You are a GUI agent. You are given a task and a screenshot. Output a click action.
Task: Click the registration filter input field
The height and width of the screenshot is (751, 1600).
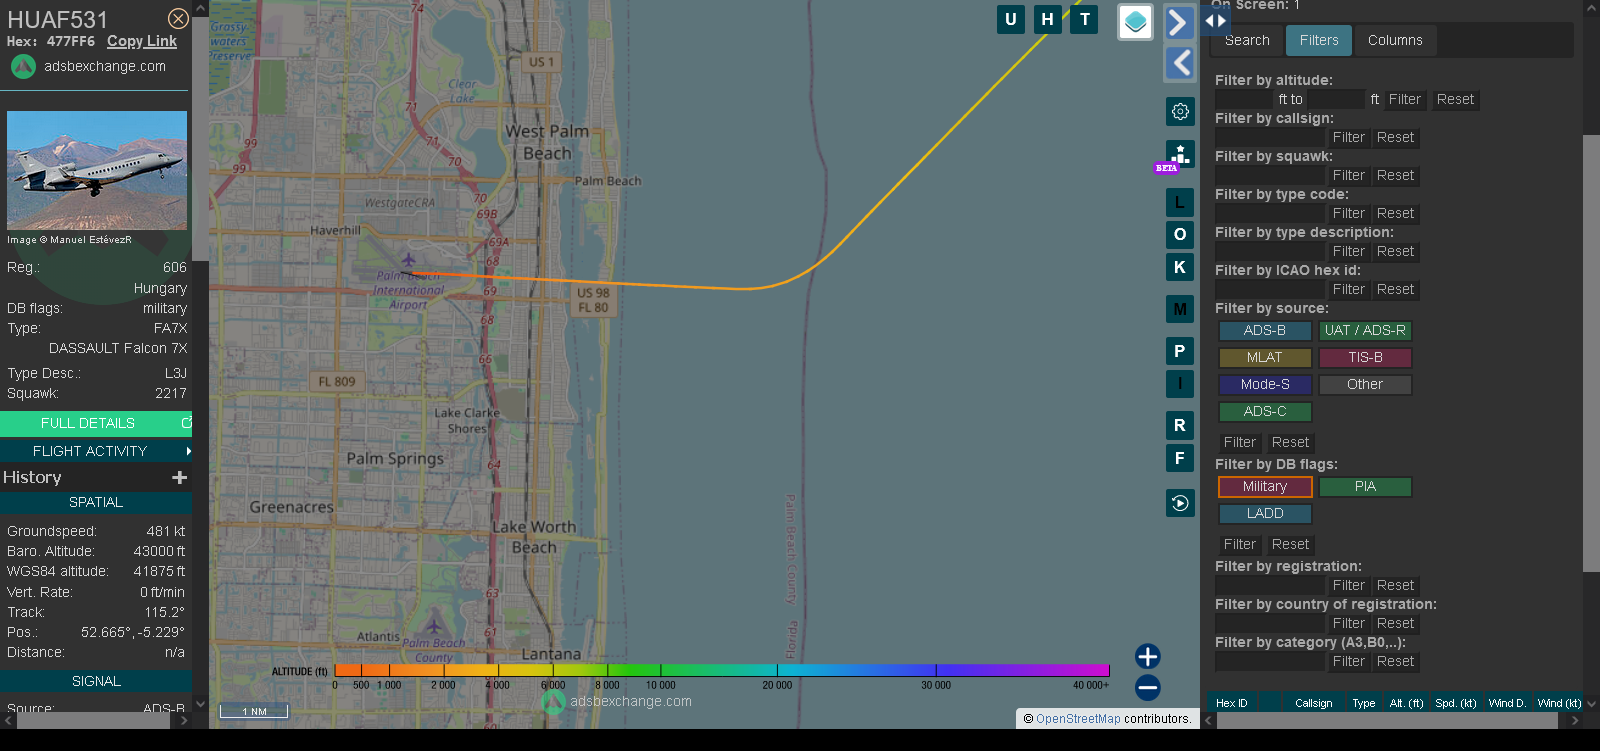(1270, 585)
